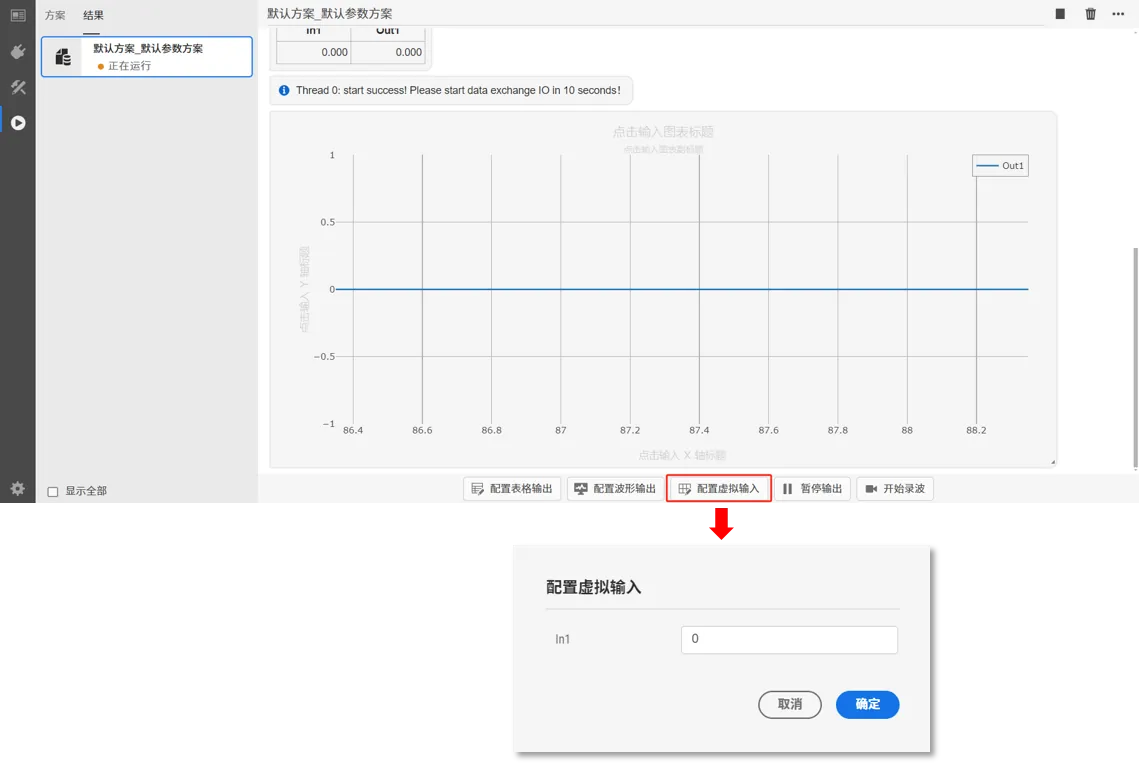Open more options ellipsis menu

tap(1118, 14)
